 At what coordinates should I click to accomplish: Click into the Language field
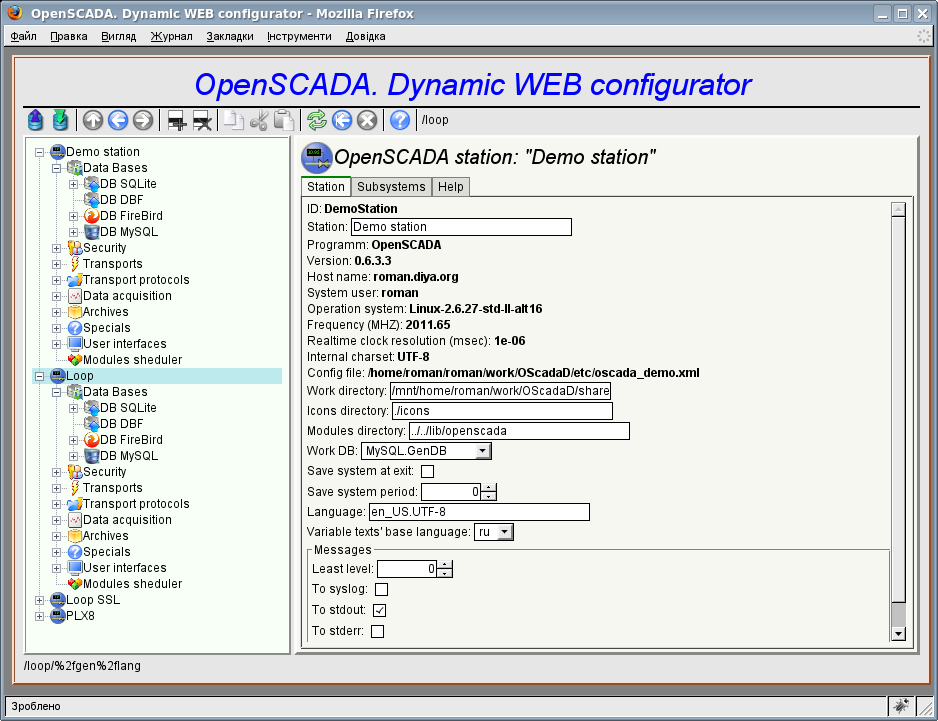[479, 512]
